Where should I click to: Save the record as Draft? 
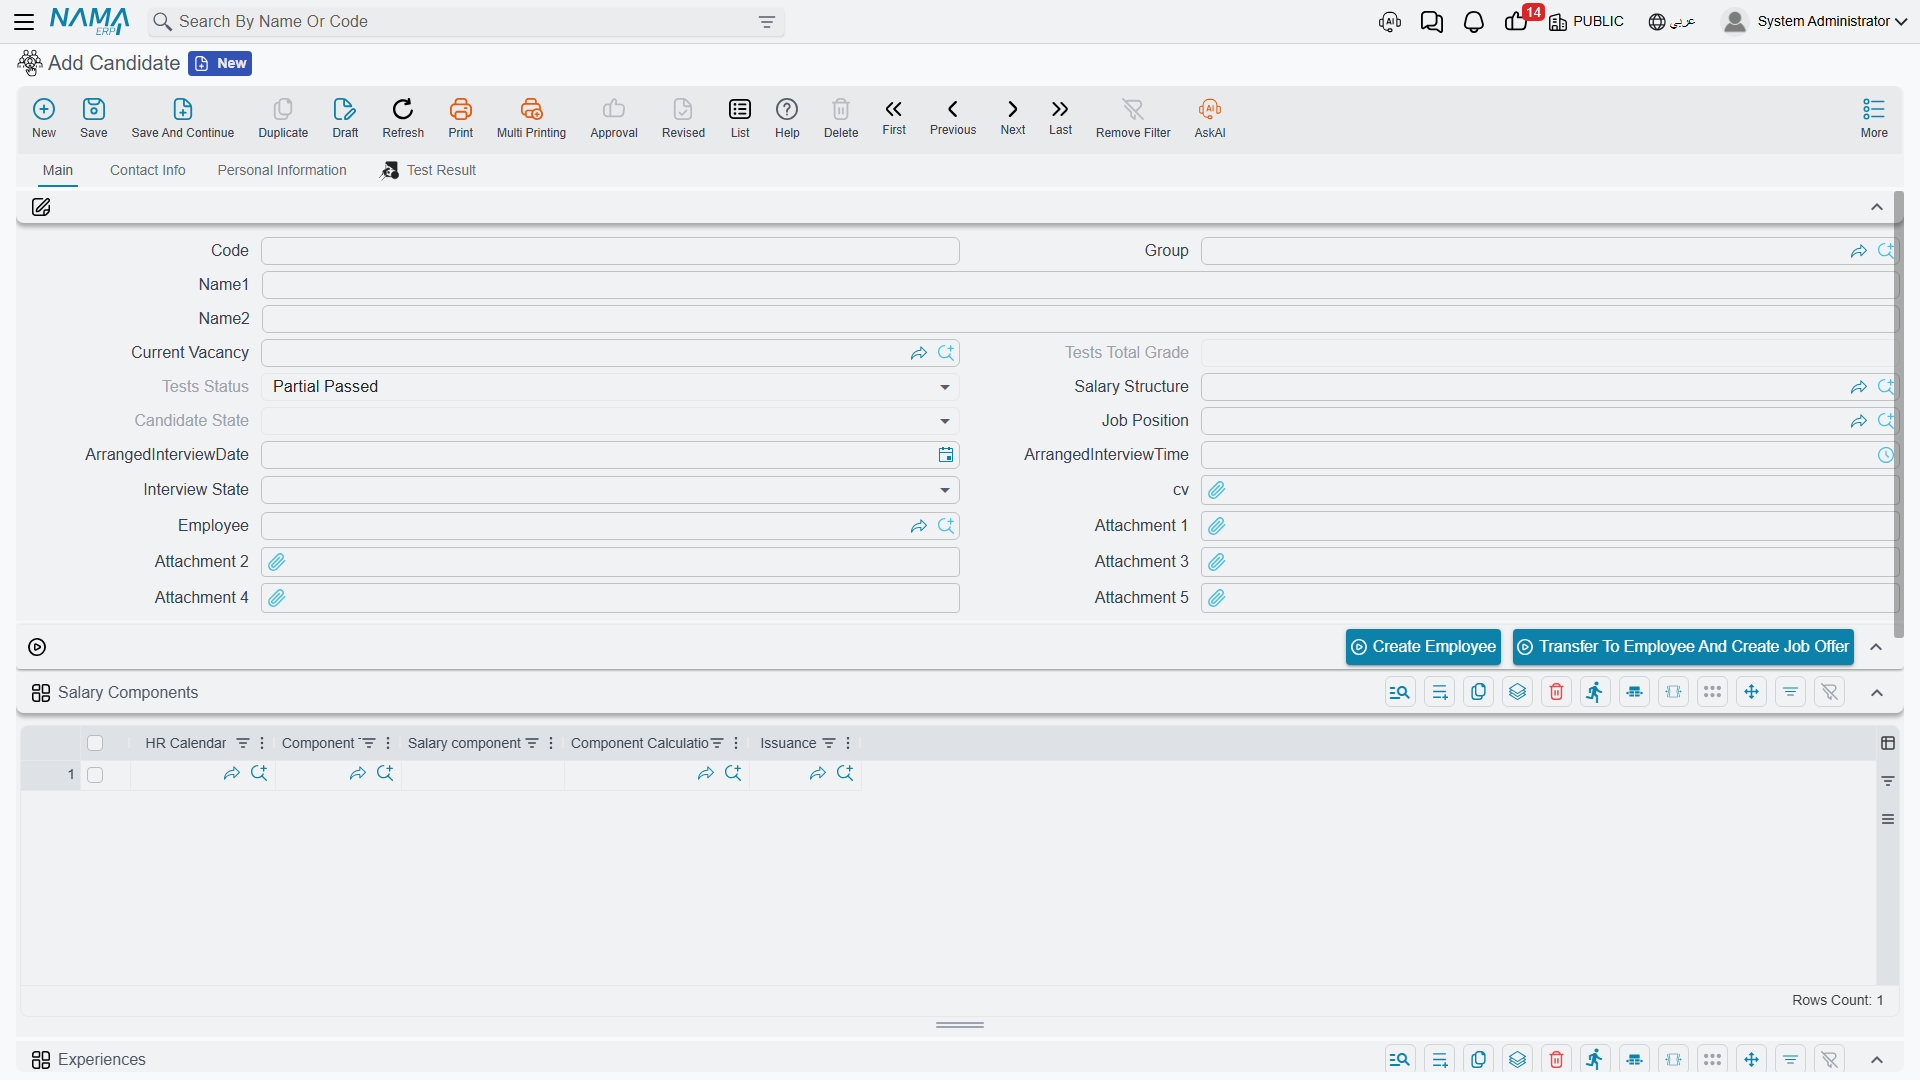click(345, 118)
